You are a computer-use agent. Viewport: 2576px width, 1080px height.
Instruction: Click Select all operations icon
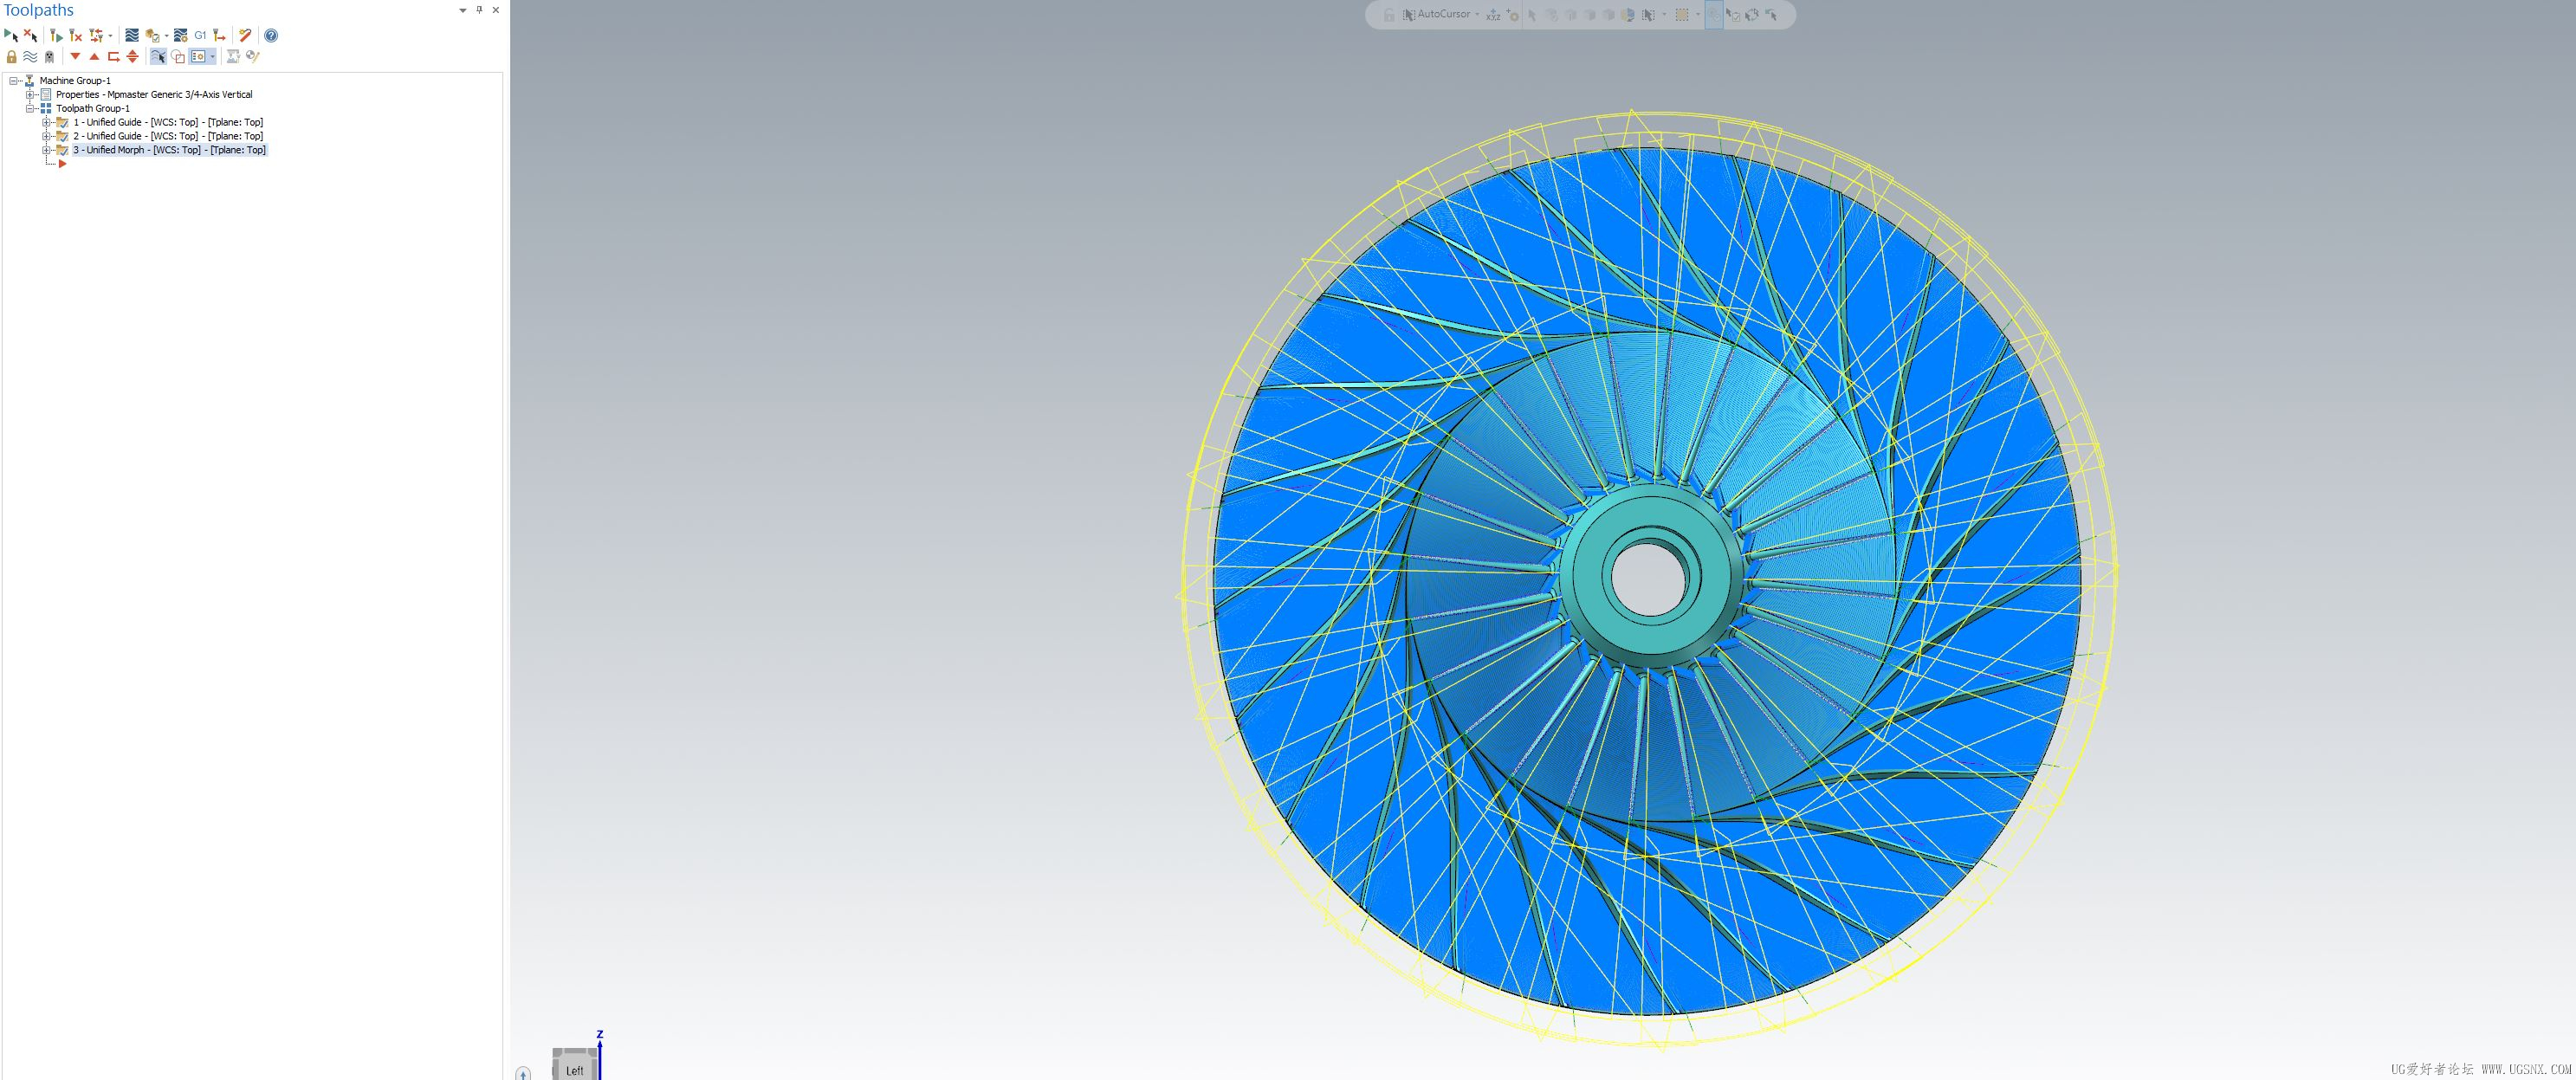11,35
